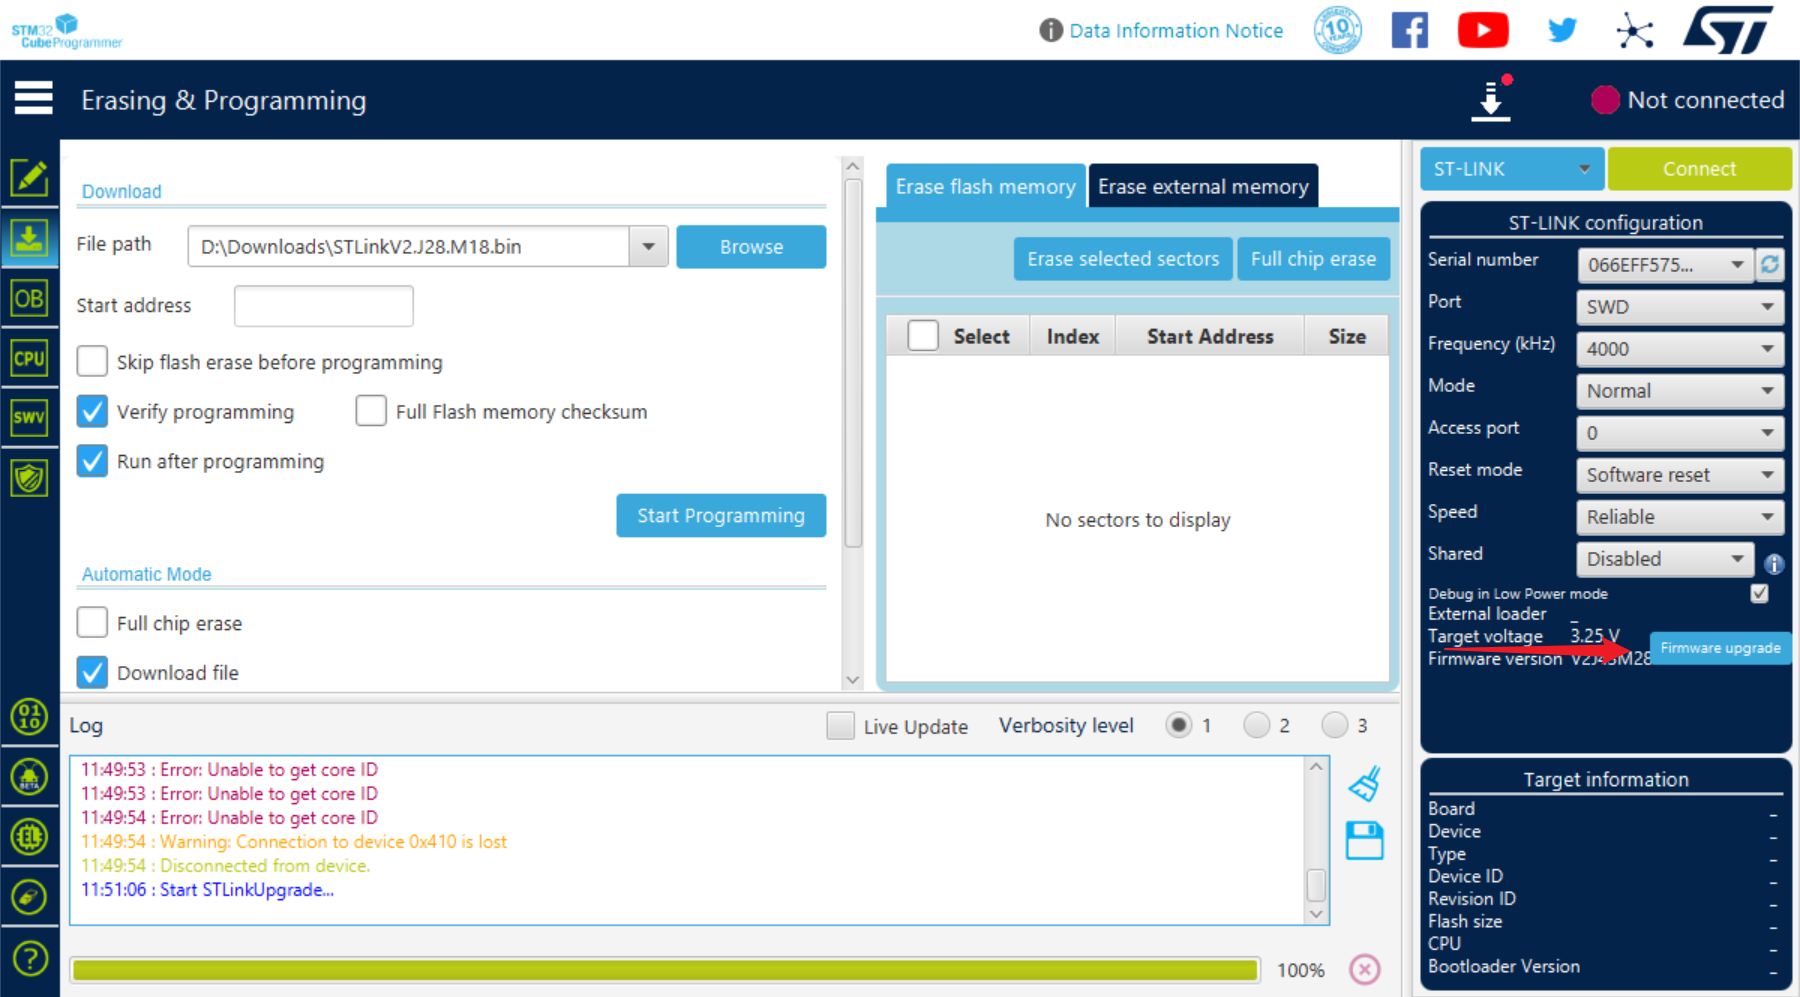Click Erase selected sectors button
Viewport: 1800px width, 997px height.
tap(1123, 258)
